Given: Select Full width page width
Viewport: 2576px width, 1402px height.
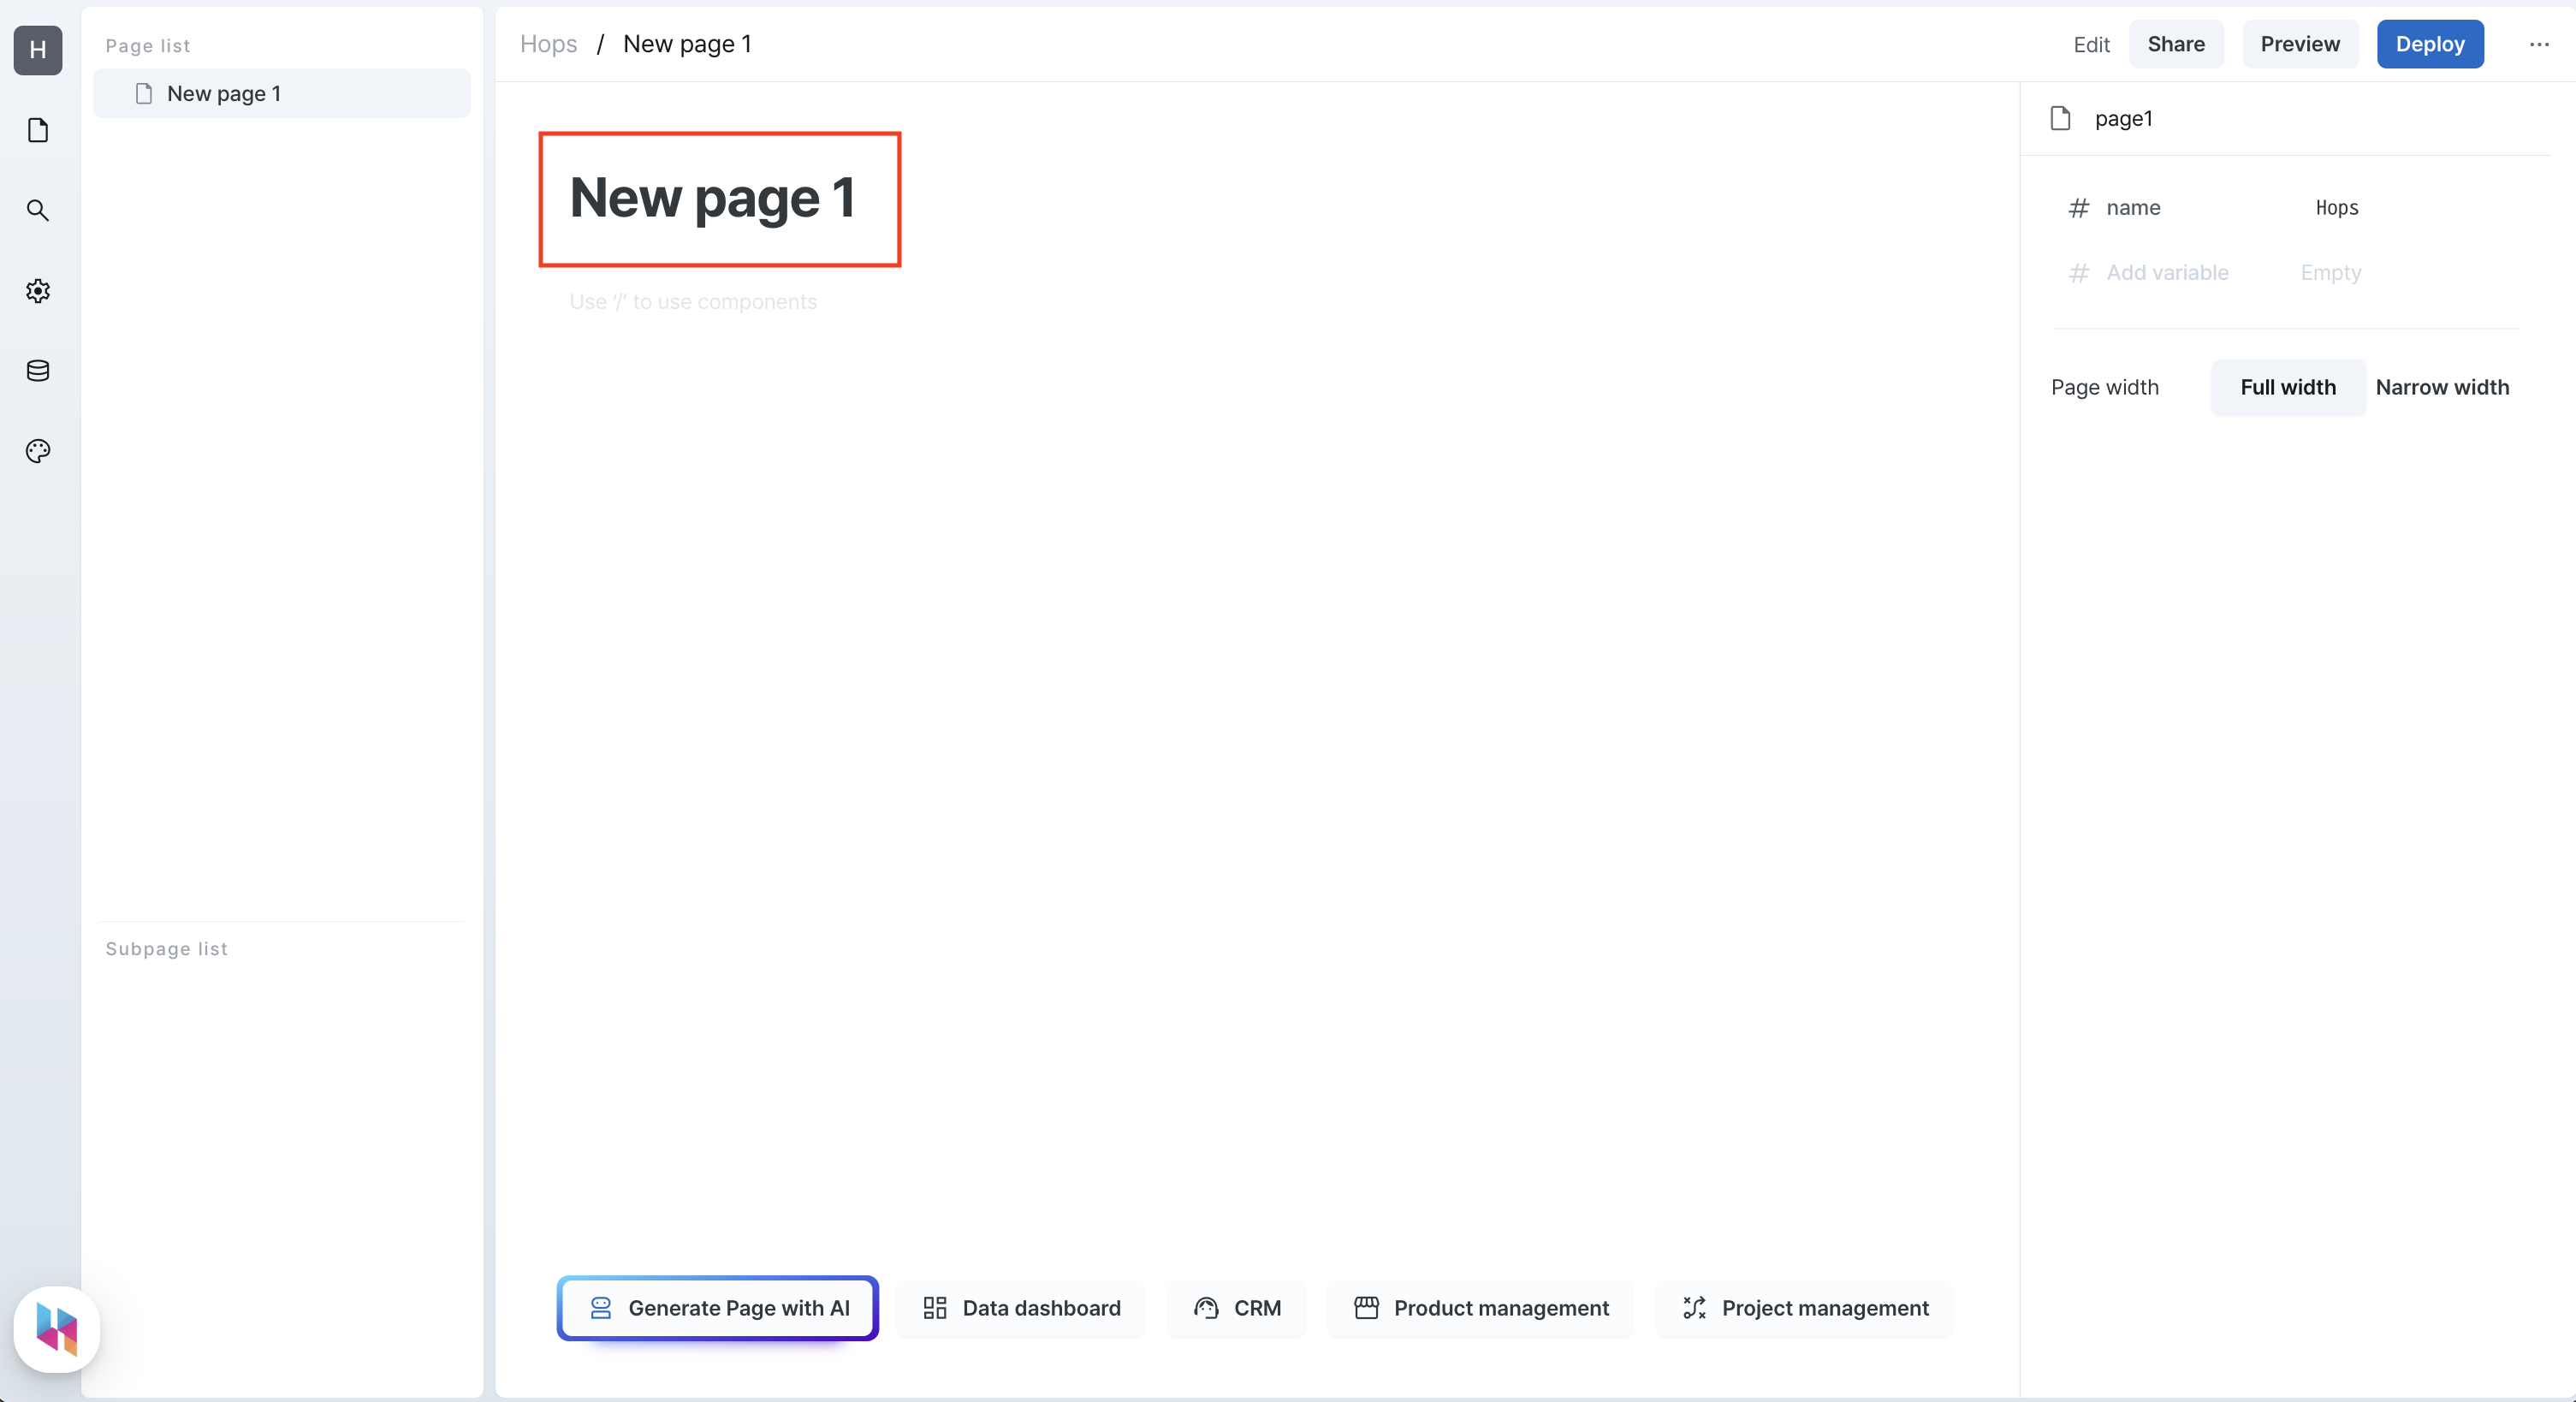Looking at the screenshot, I should click(x=2288, y=387).
